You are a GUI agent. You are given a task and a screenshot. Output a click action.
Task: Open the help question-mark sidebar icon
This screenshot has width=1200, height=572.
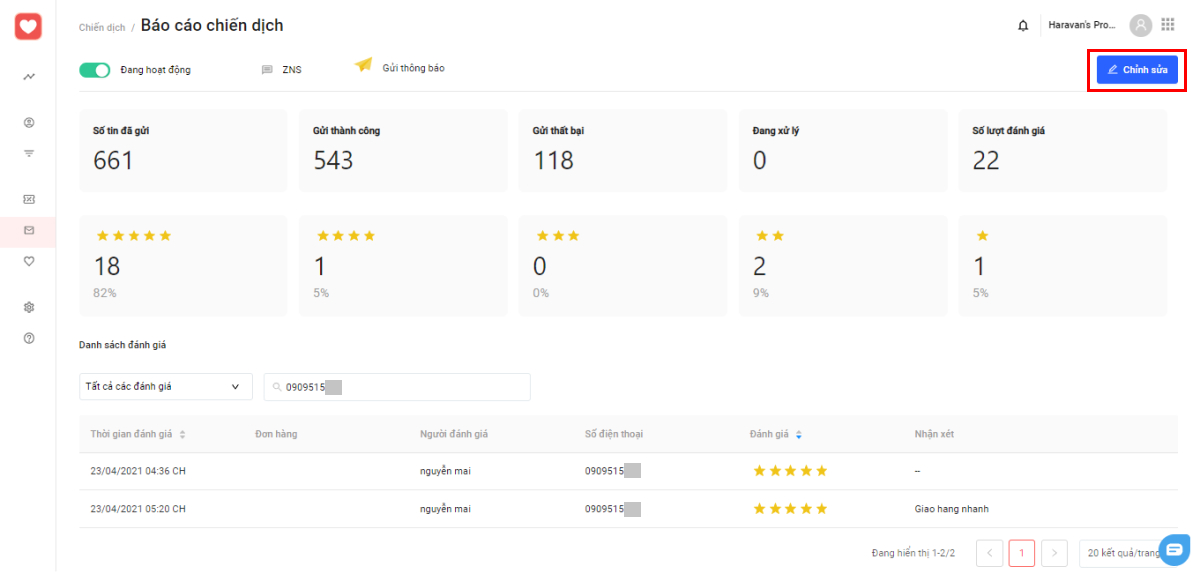click(29, 338)
